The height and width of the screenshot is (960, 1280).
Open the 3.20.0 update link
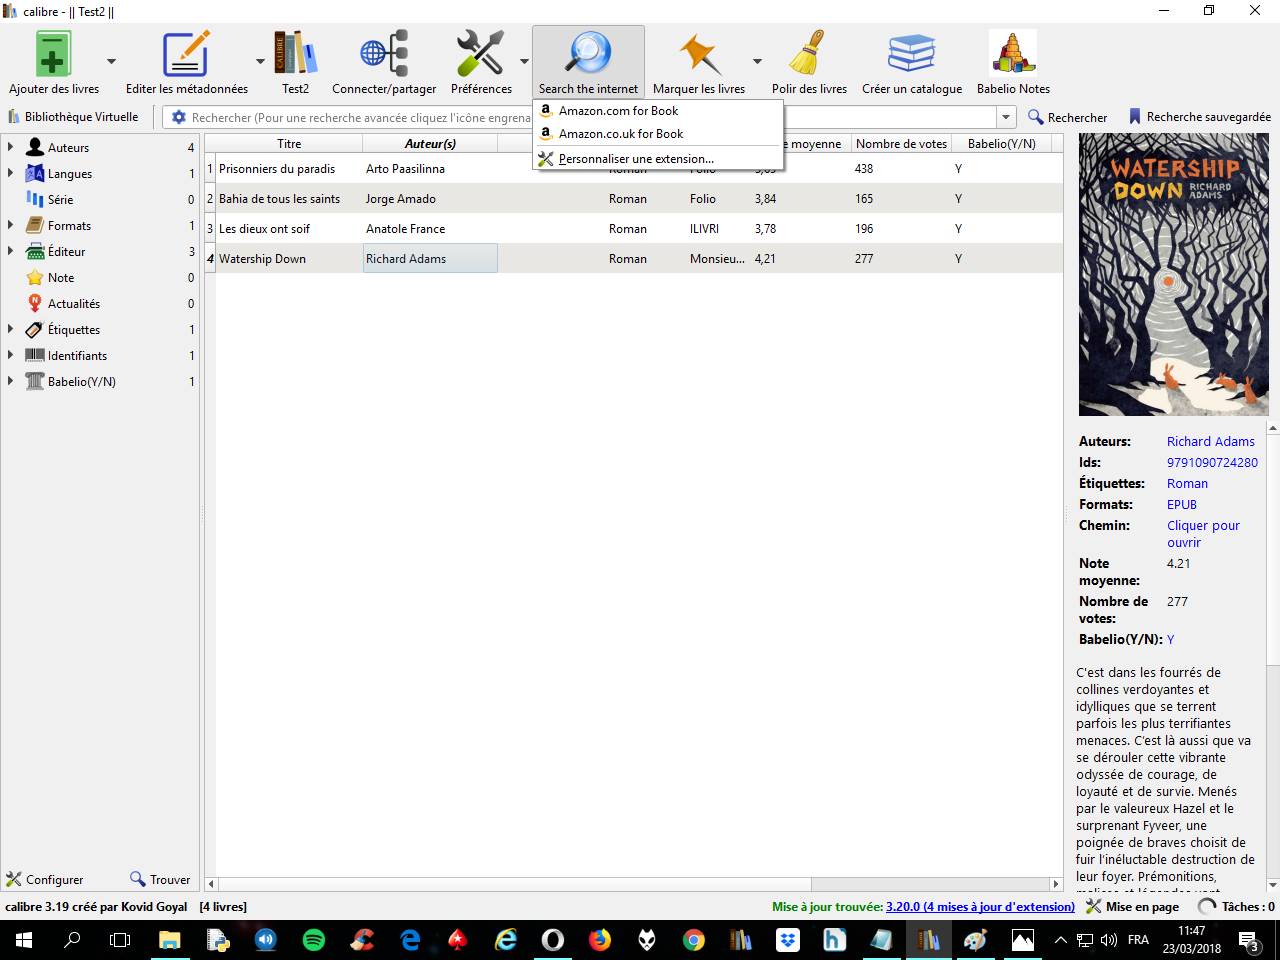click(x=980, y=907)
